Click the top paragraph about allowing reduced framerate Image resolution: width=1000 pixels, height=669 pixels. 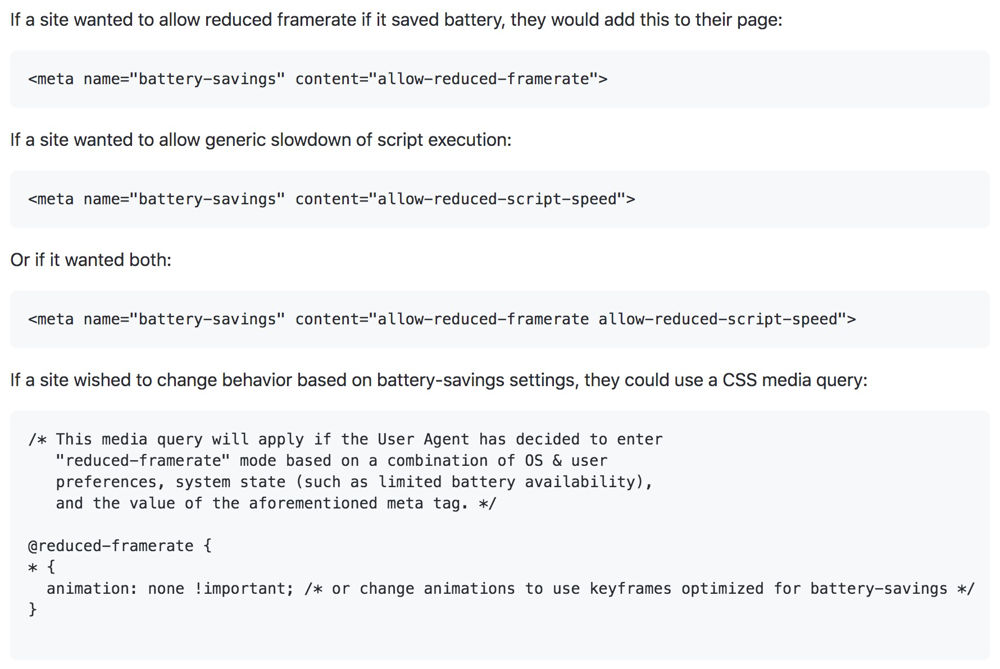pos(396,20)
